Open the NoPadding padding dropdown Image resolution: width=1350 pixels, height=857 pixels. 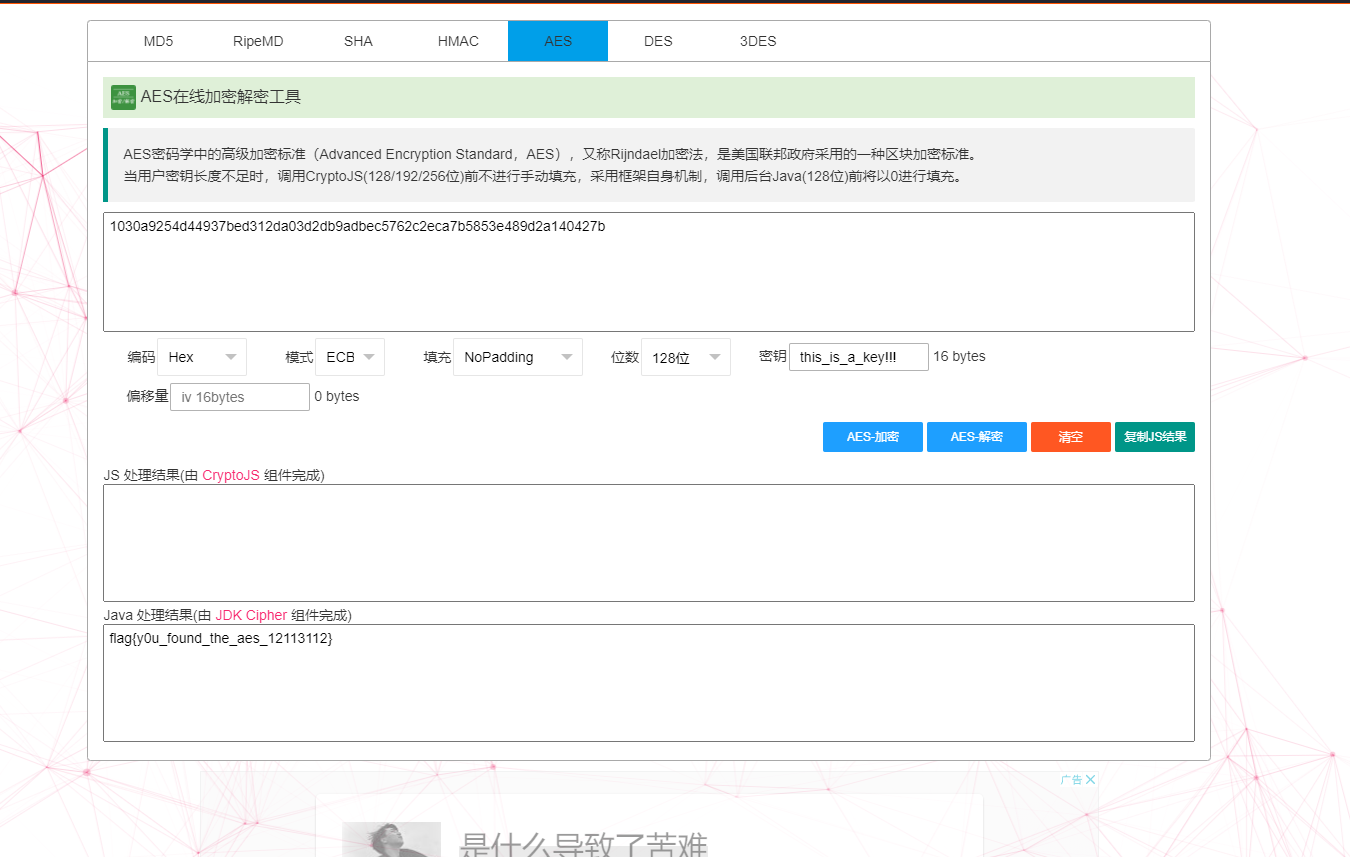[x=518, y=357]
